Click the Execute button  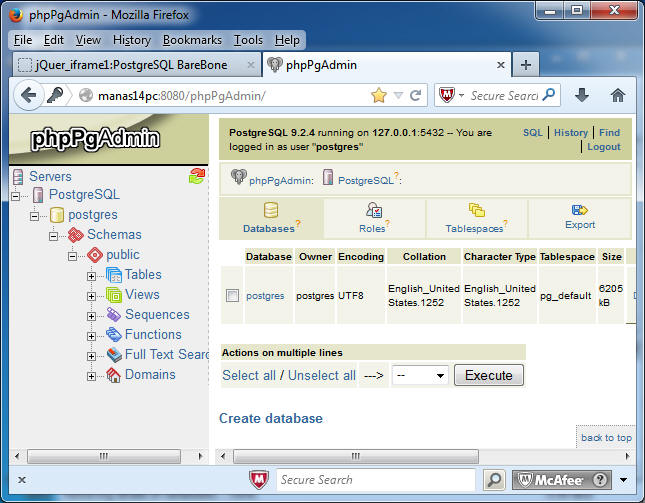[489, 375]
